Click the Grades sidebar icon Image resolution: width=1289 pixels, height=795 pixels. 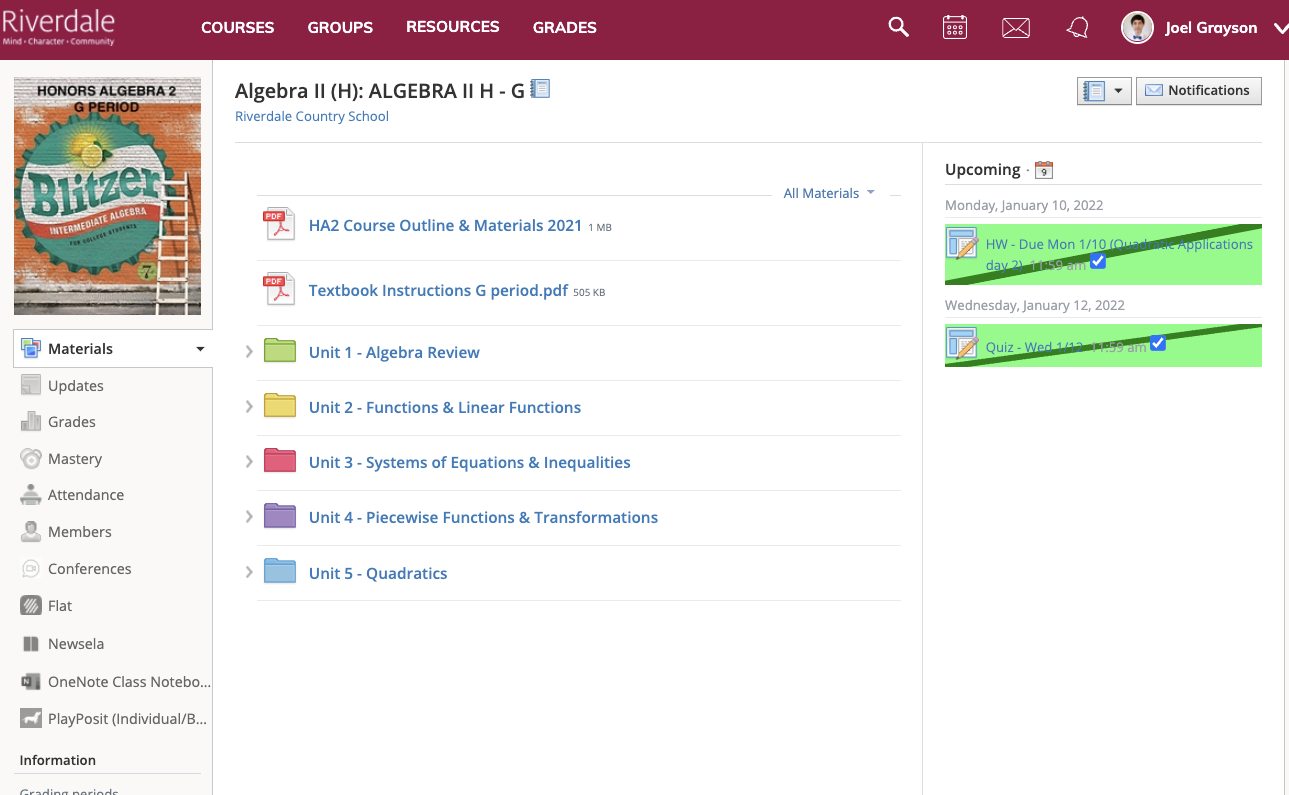(31, 422)
